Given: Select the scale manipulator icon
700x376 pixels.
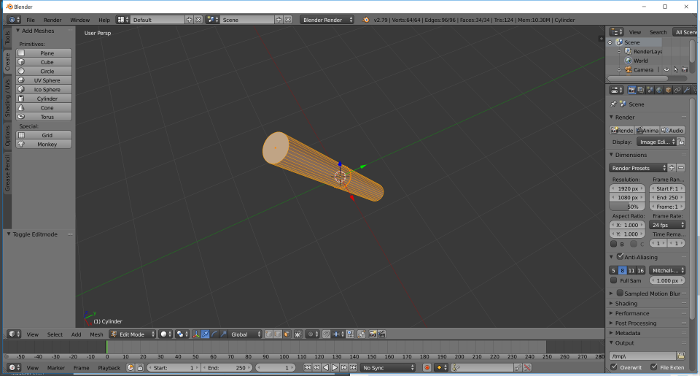Looking at the screenshot, I should [223, 334].
